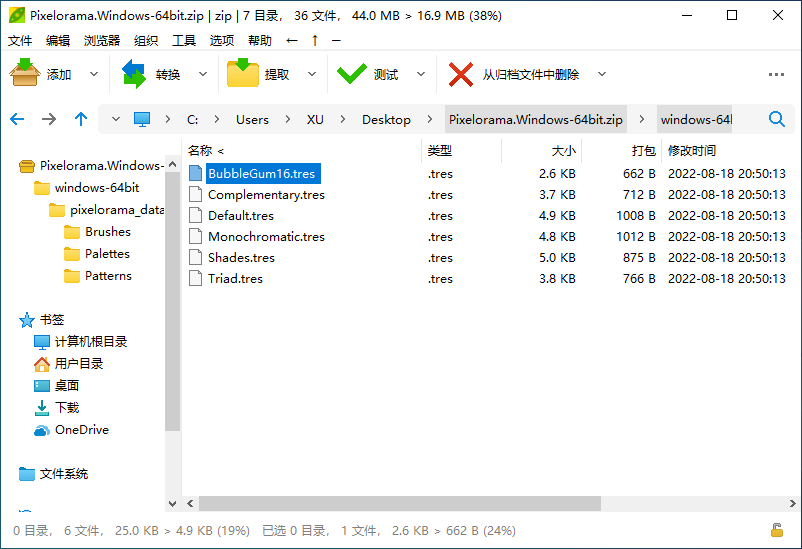Sort by 大小 (Size) column header
This screenshot has width=802, height=549.
point(563,151)
